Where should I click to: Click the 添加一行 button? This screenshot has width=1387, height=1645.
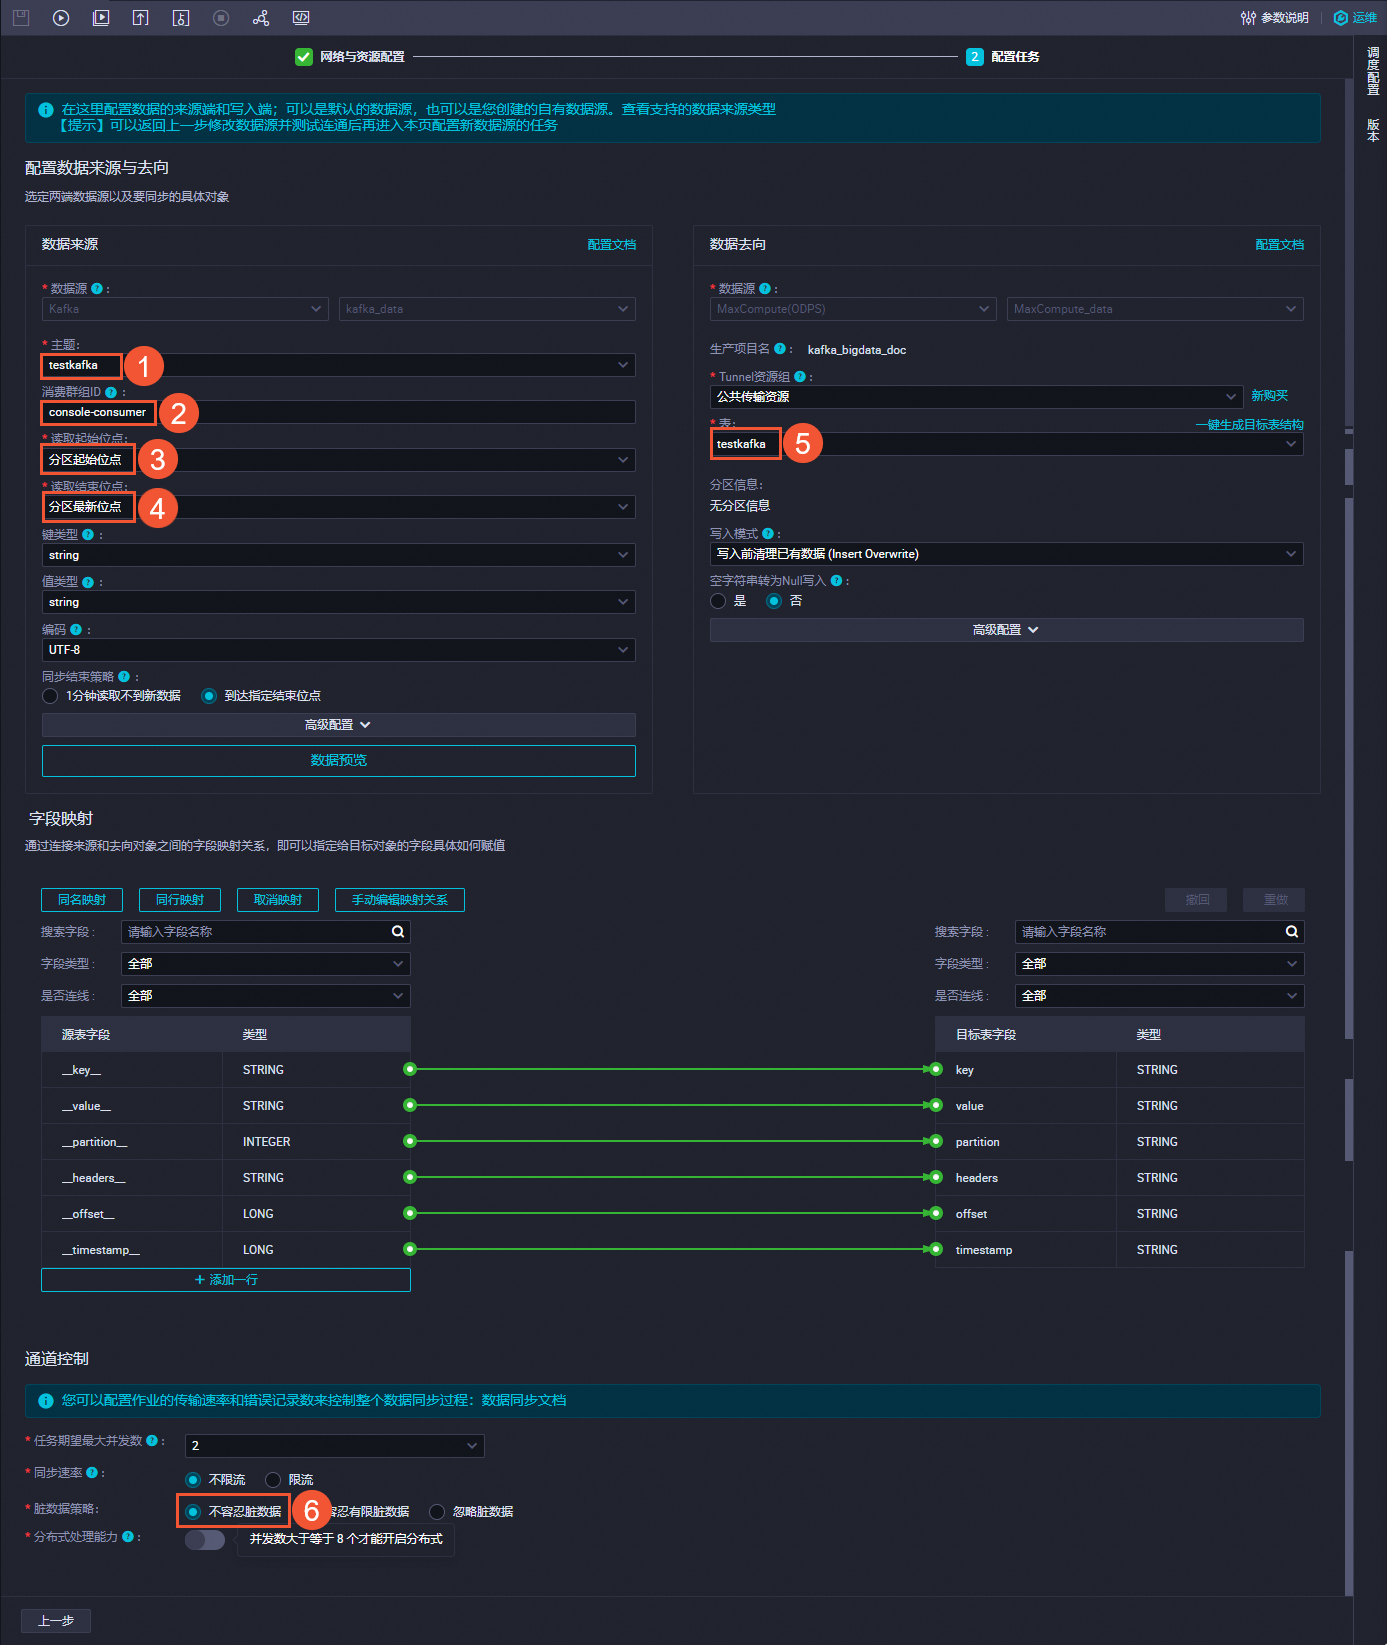pyautogui.click(x=226, y=1280)
